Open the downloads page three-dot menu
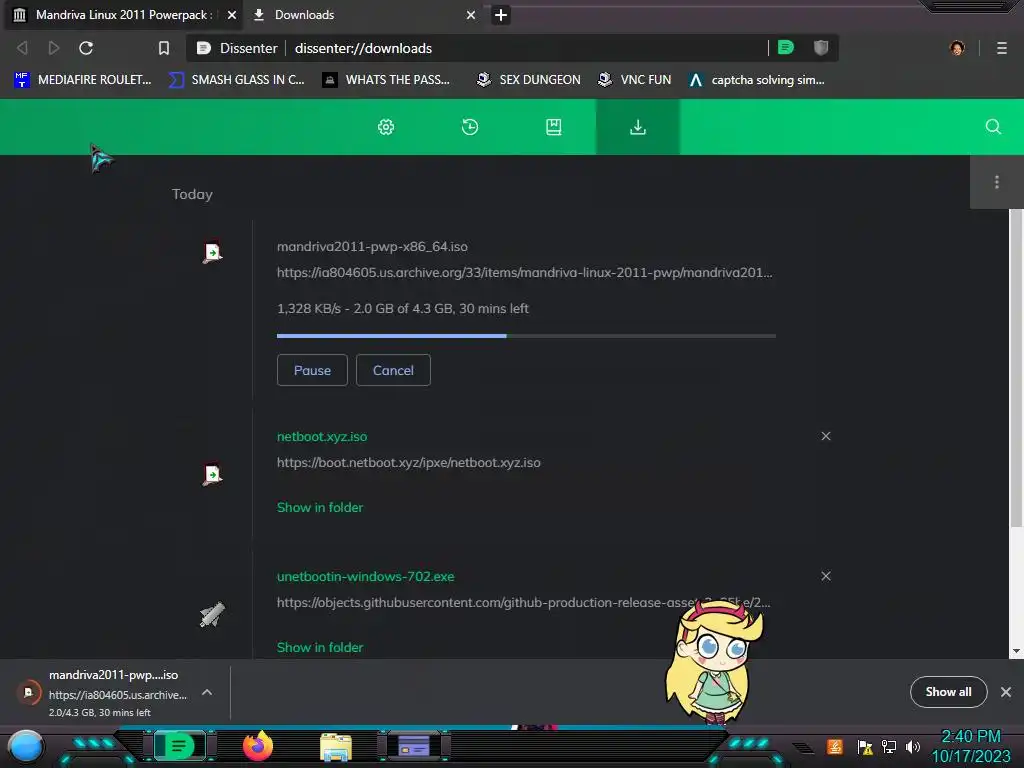 click(x=997, y=182)
